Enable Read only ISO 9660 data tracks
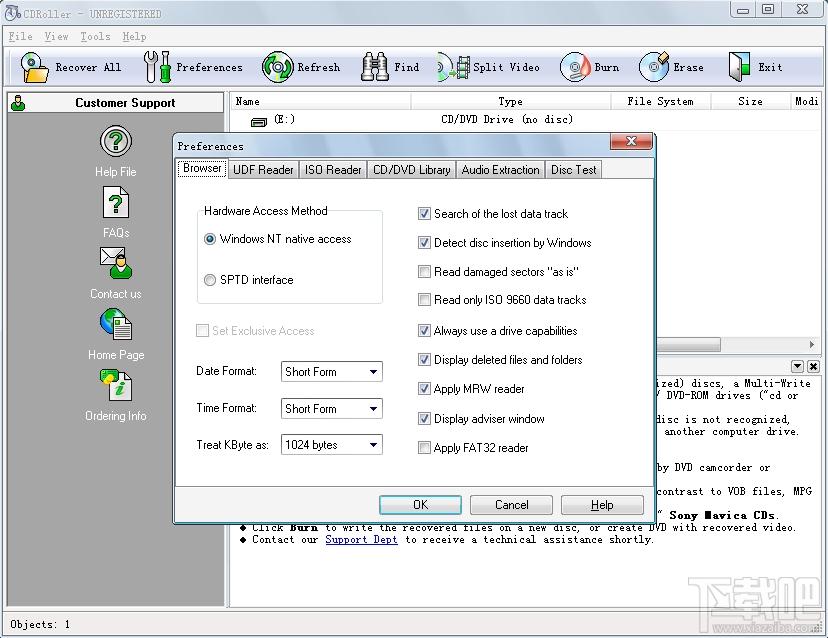Image resolution: width=828 pixels, height=638 pixels. [424, 300]
